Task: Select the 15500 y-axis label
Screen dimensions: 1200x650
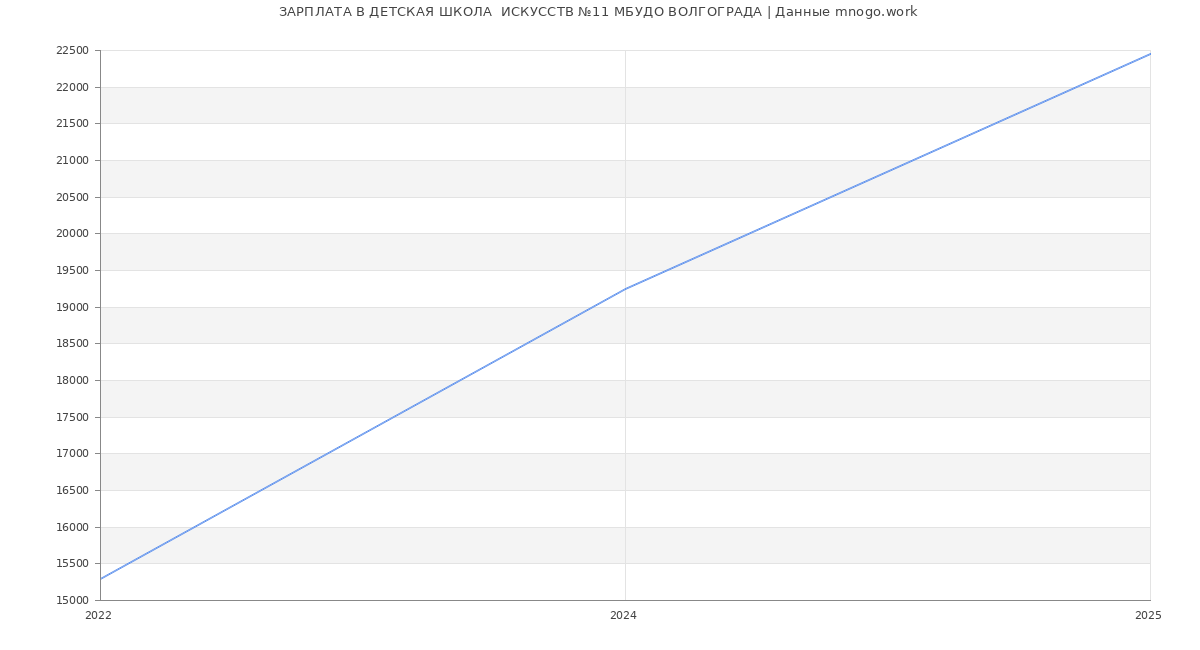Action: tap(72, 564)
